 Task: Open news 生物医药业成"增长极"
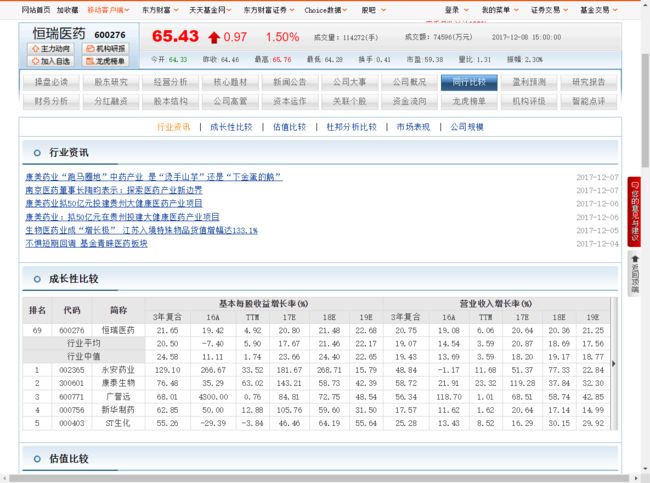tap(141, 230)
